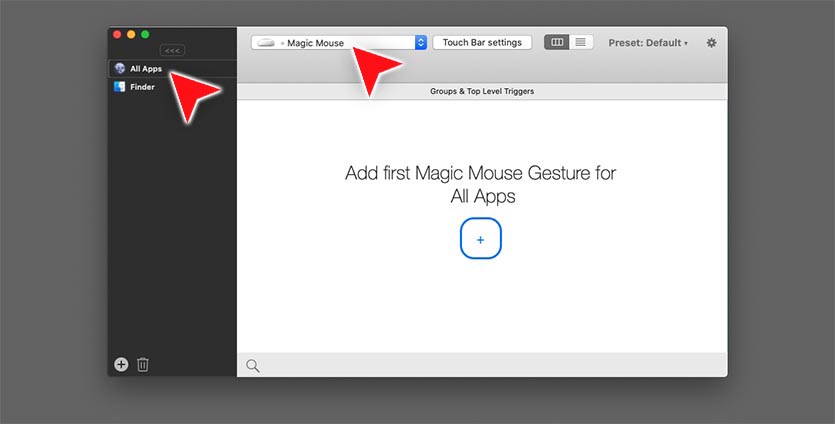Viewport: 835px width, 424px height.
Task: Switch to the column view layout
Action: coord(557,42)
